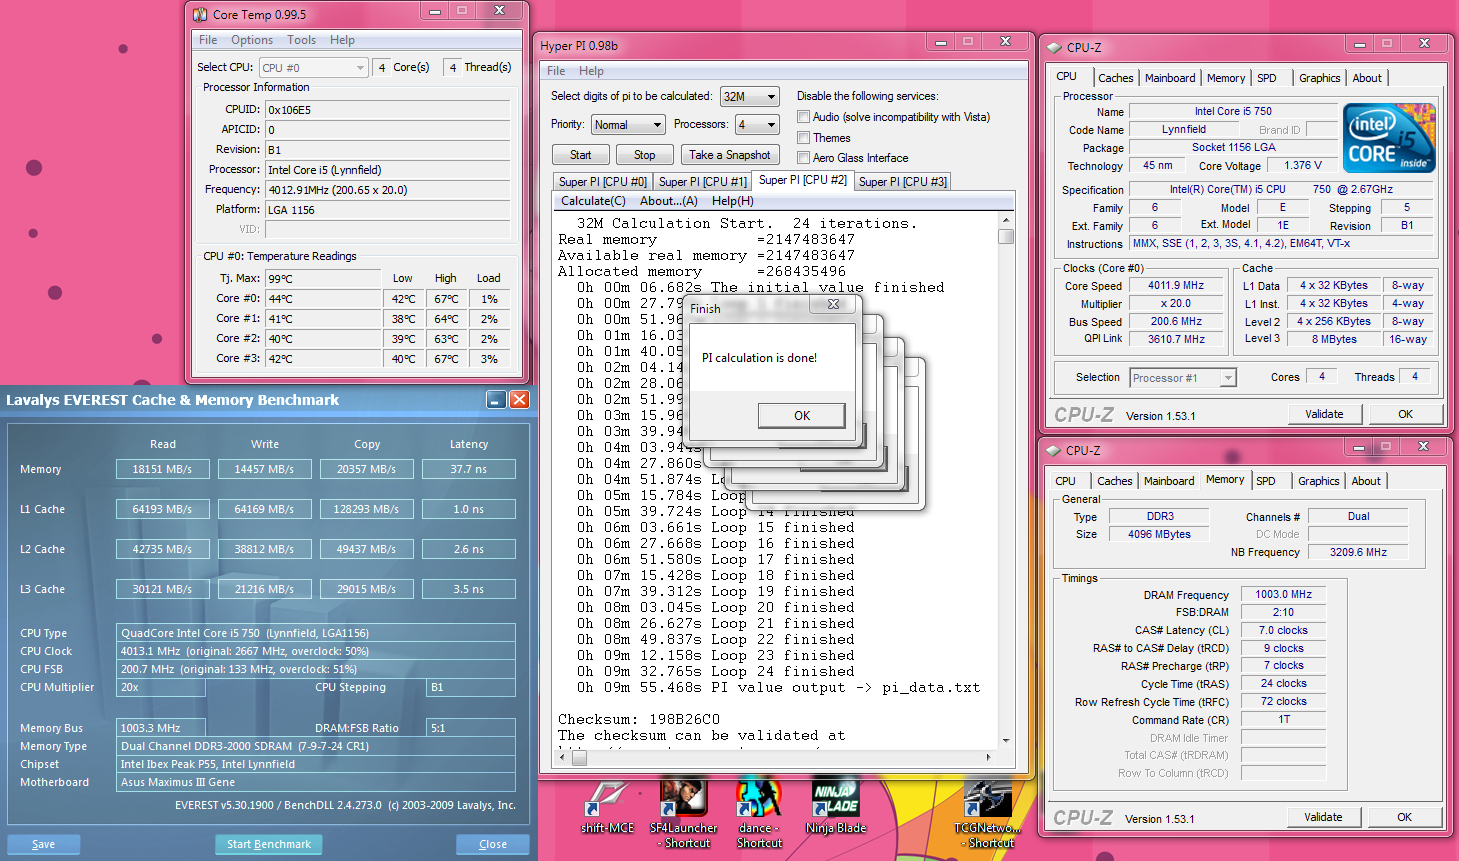The width and height of the screenshot is (1459, 861).
Task: Toggle the Themes checkbox in Hyper PI
Action: [x=803, y=137]
